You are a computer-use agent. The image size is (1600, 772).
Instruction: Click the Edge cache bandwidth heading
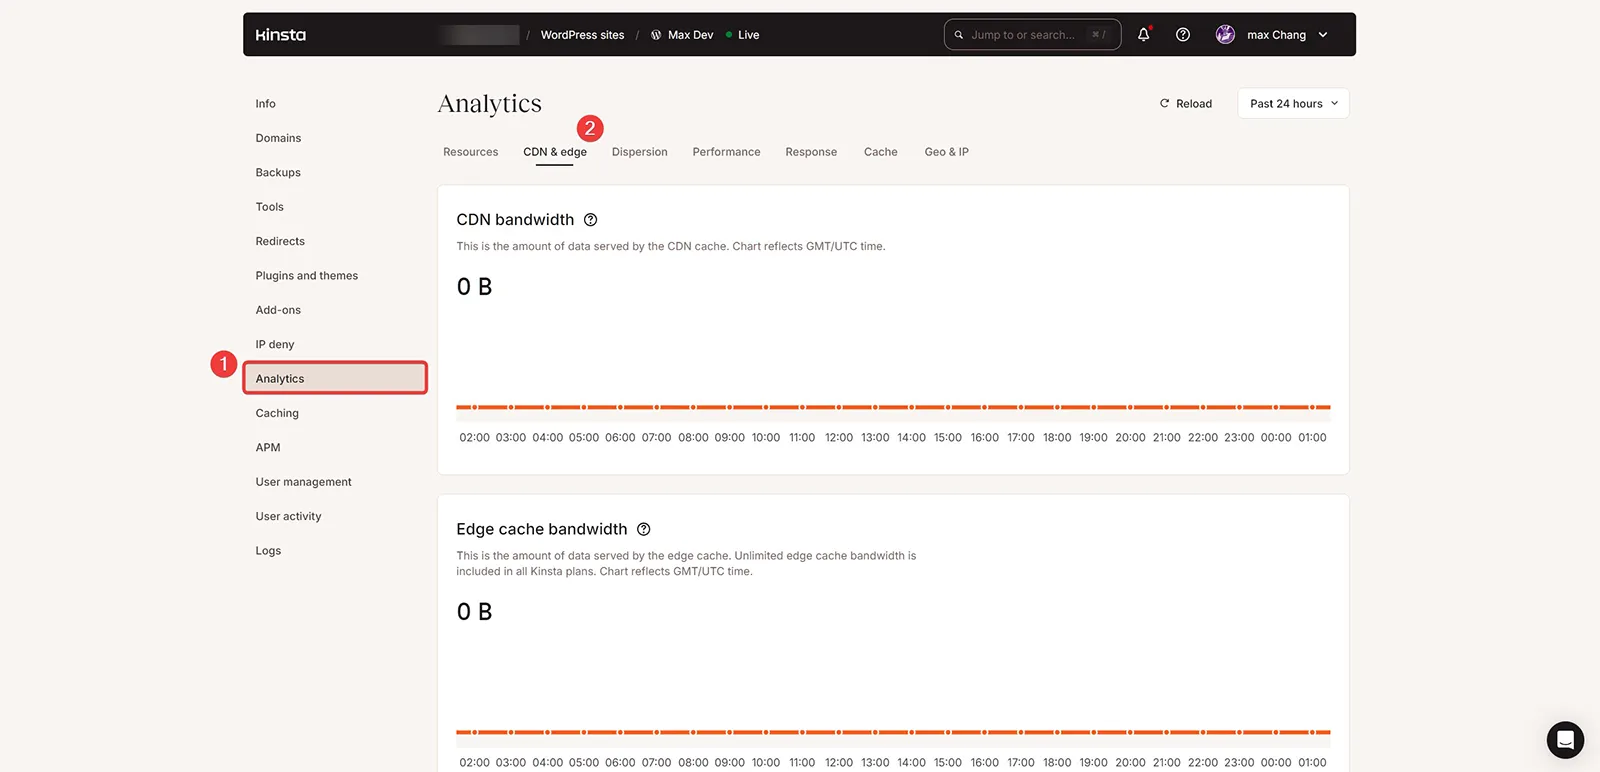click(x=542, y=529)
